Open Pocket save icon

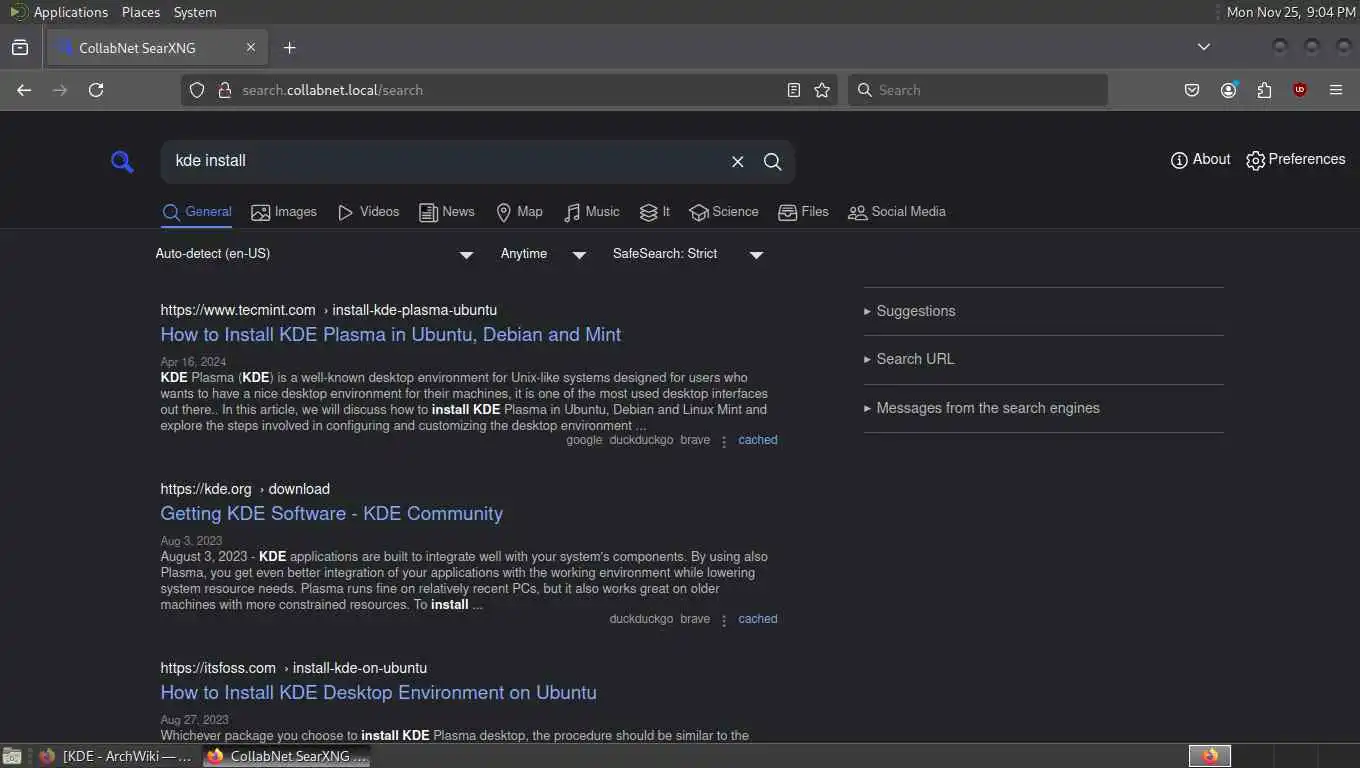click(x=1192, y=90)
